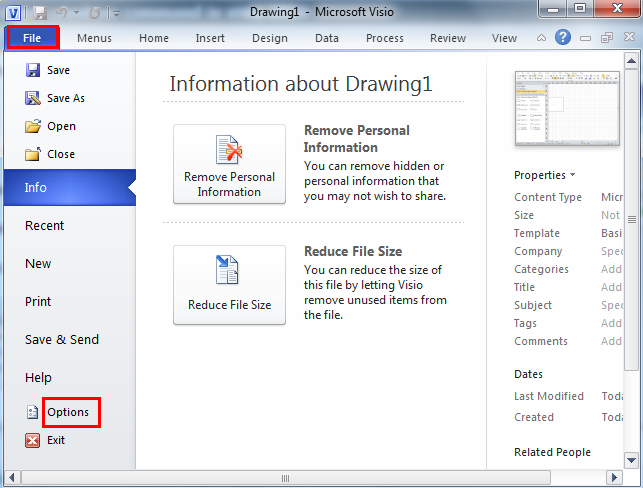
Task: Click the Company property value field
Action: [611, 251]
